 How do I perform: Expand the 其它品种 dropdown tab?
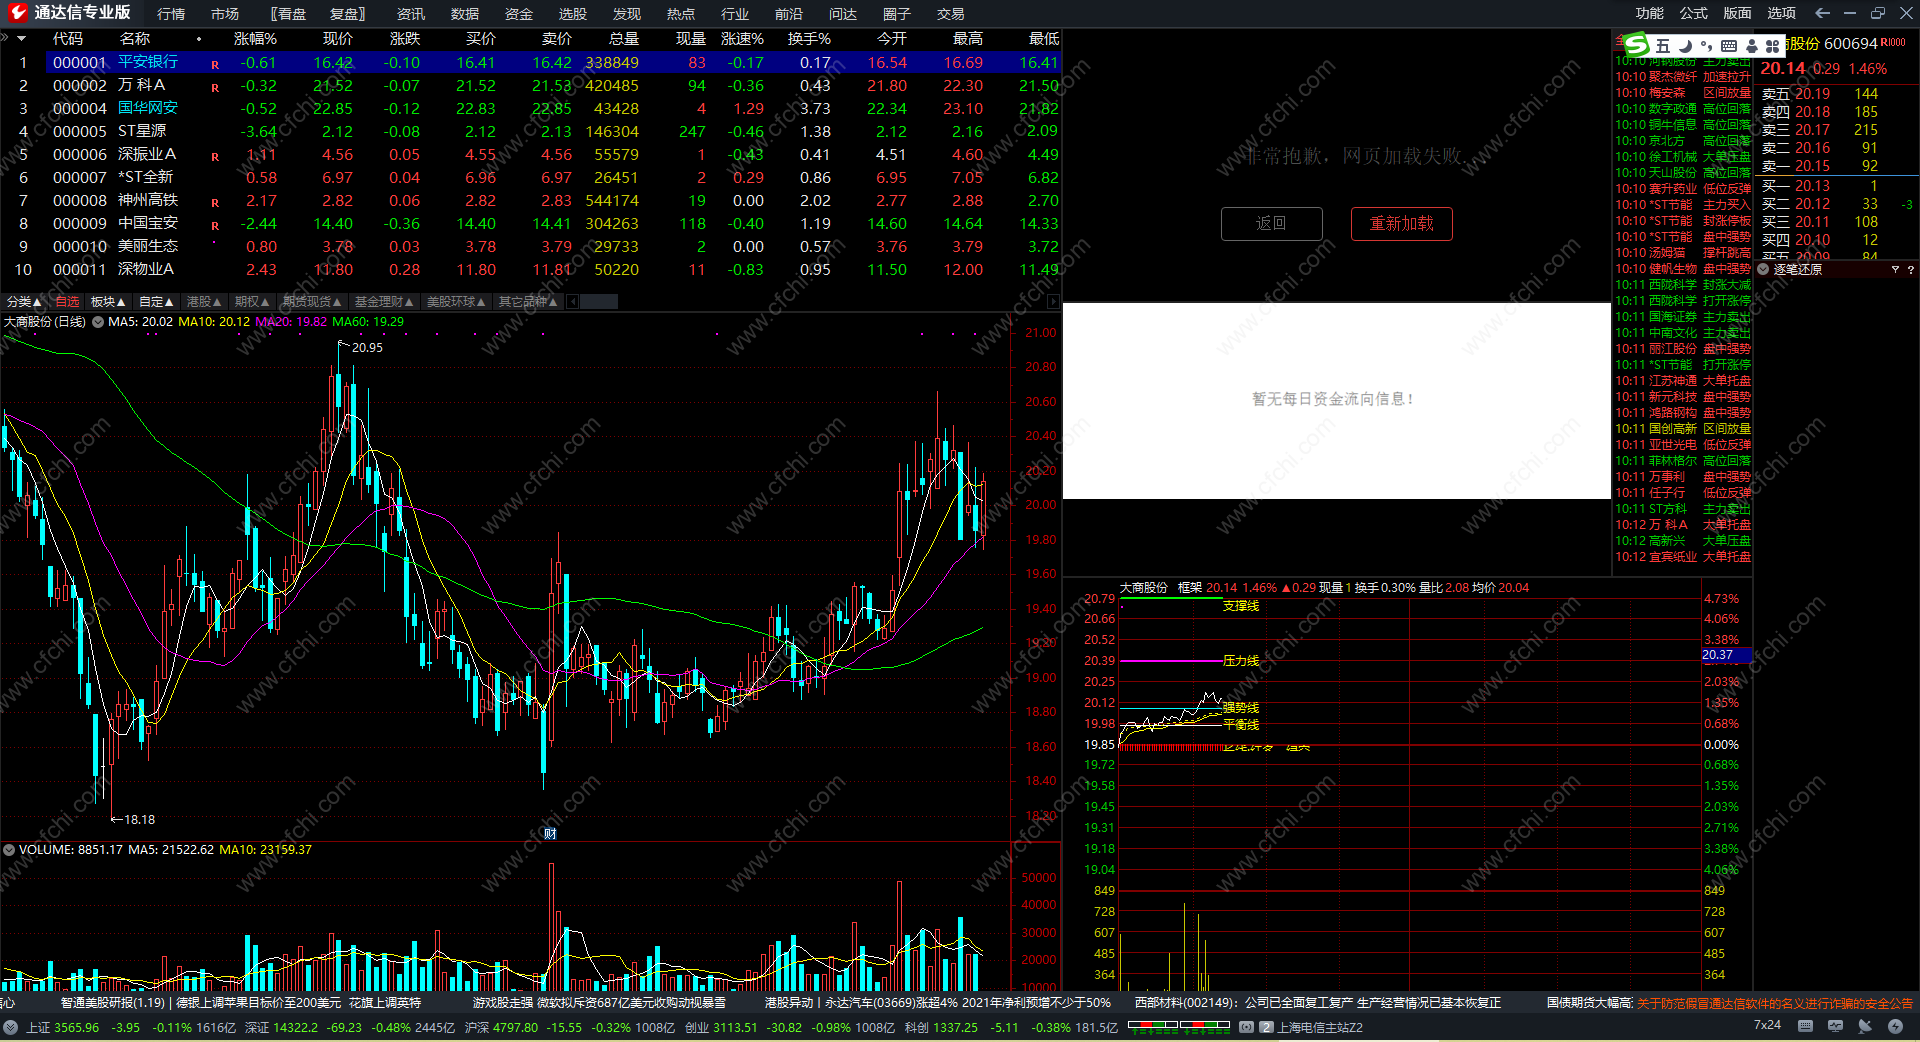[528, 302]
